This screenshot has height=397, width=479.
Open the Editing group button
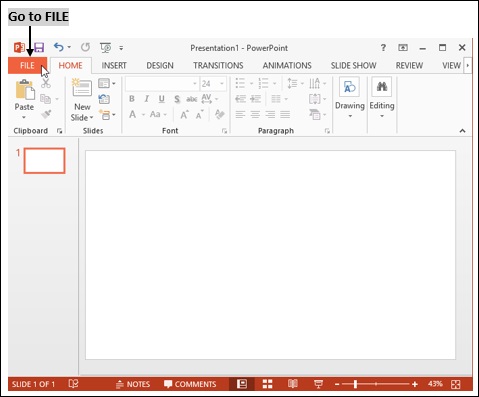pos(382,98)
